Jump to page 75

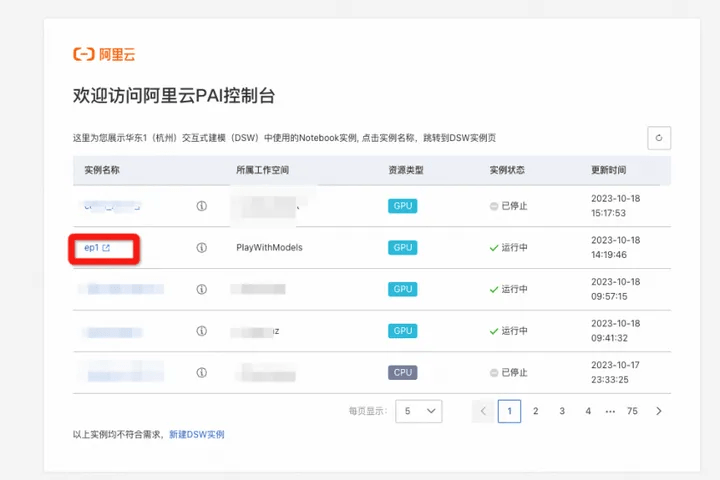point(632,411)
